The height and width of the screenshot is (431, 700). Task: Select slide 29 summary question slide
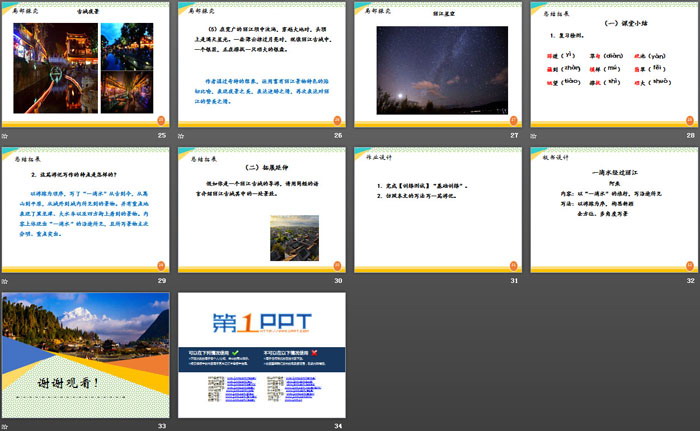coord(86,210)
